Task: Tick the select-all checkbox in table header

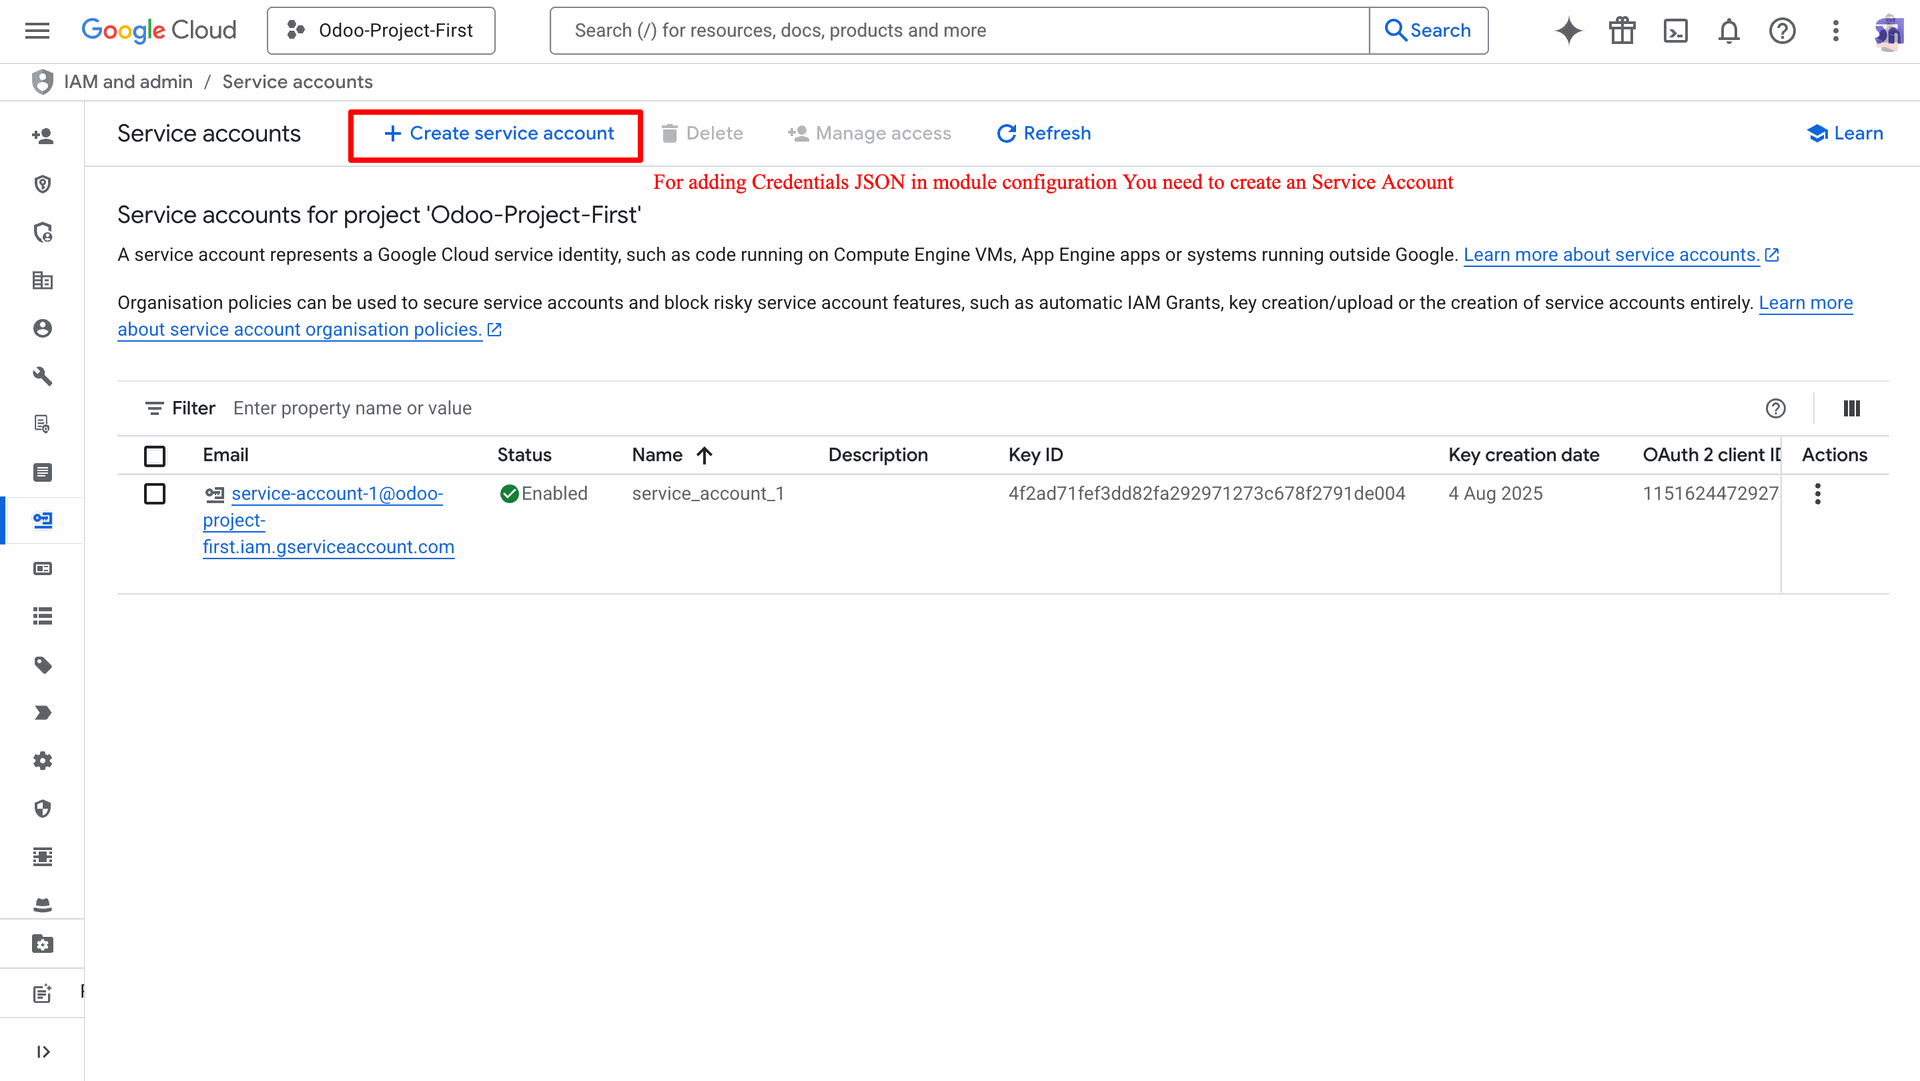Action: (x=155, y=456)
